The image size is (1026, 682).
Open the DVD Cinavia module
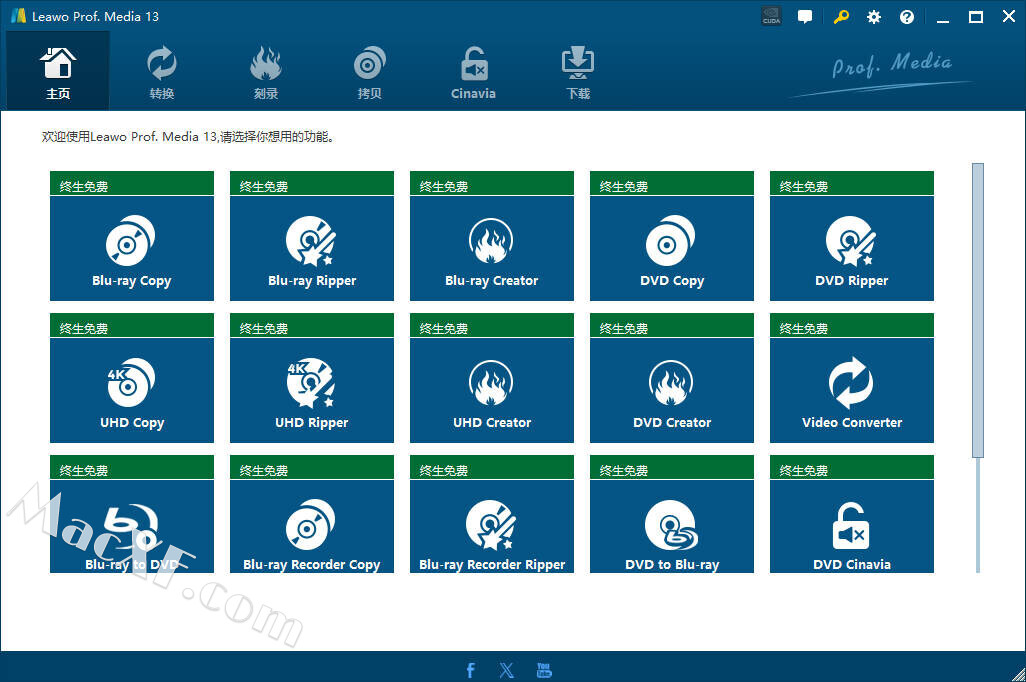[852, 530]
